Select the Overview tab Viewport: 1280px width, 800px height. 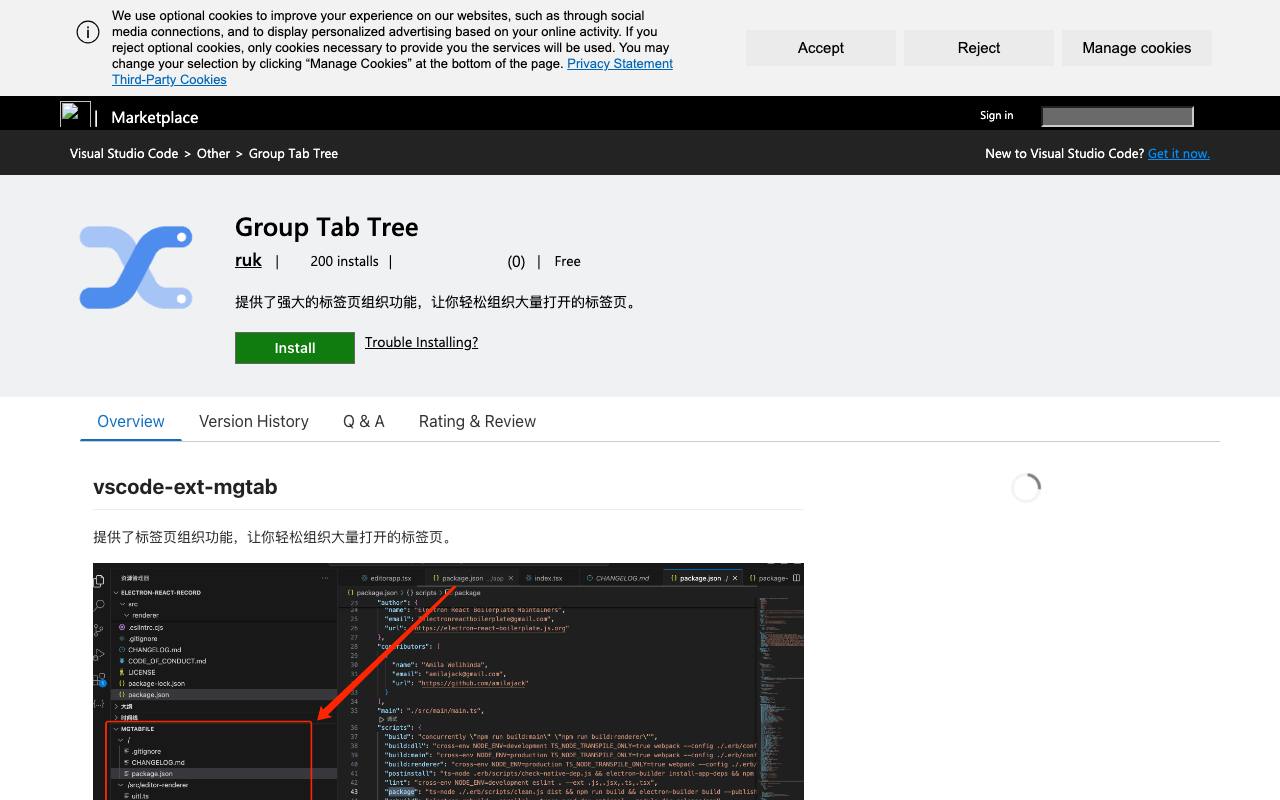(x=131, y=421)
